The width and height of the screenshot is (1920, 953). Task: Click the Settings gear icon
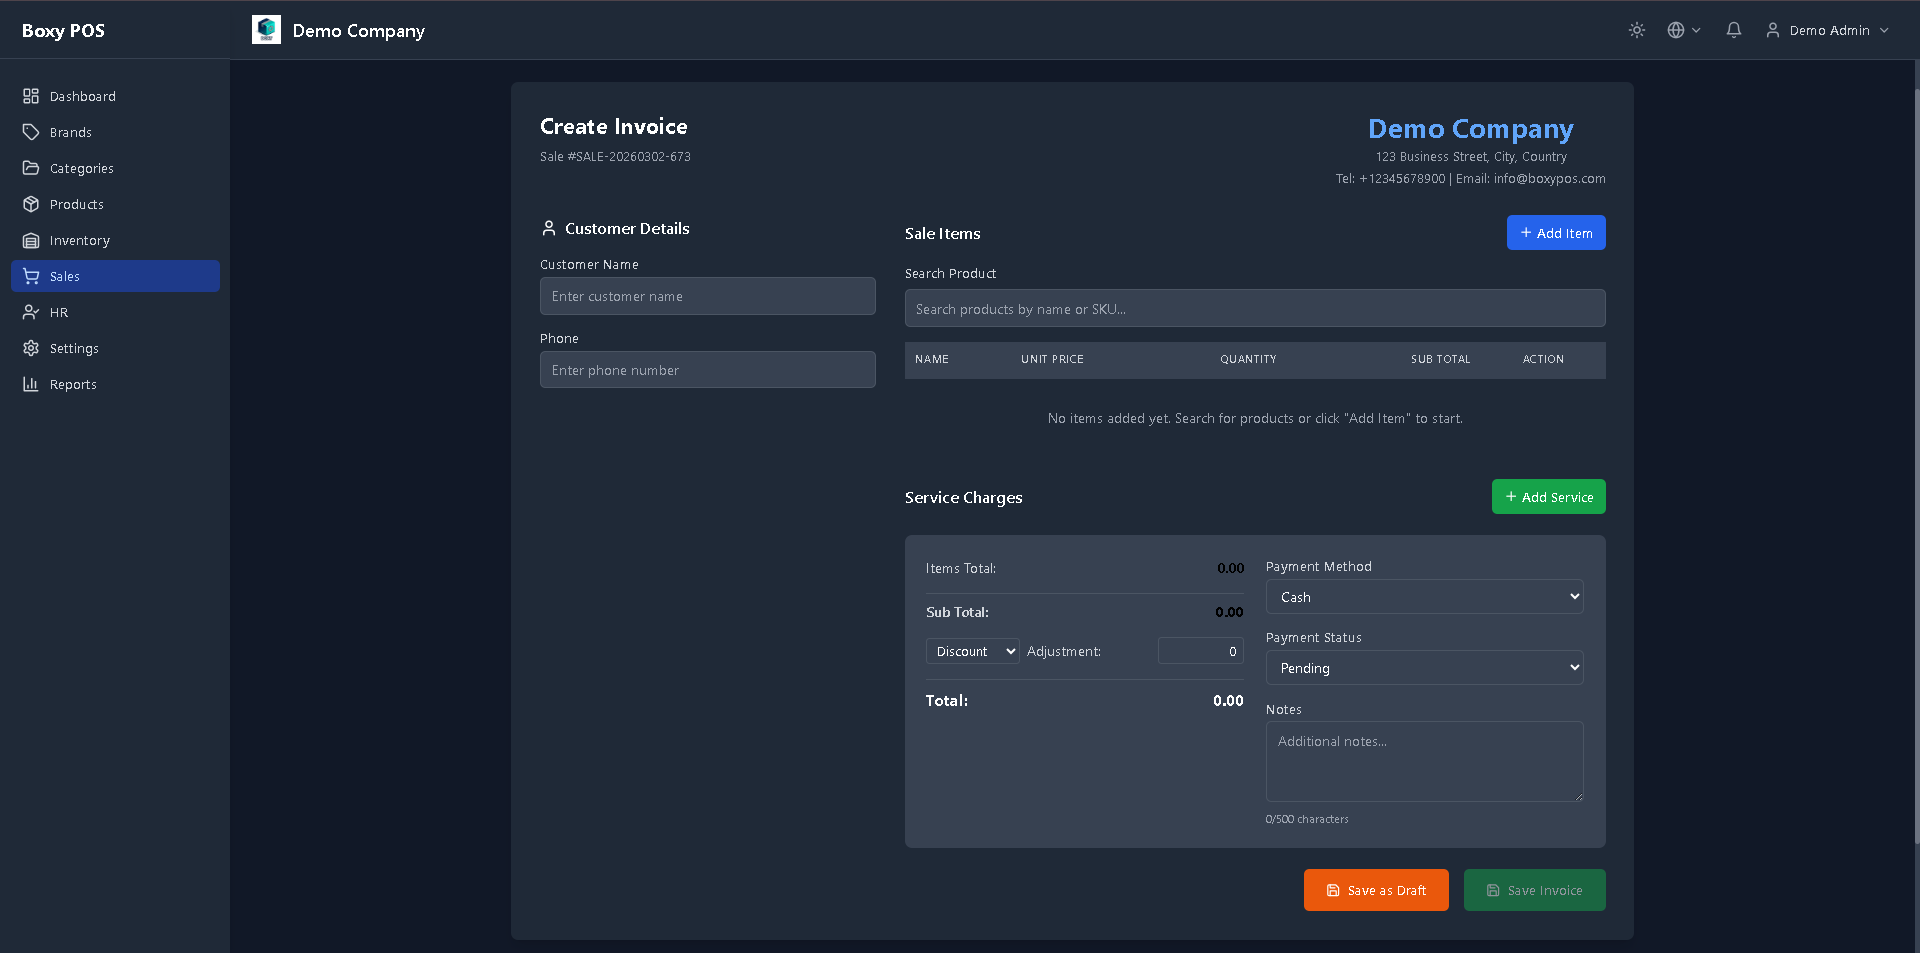31,348
